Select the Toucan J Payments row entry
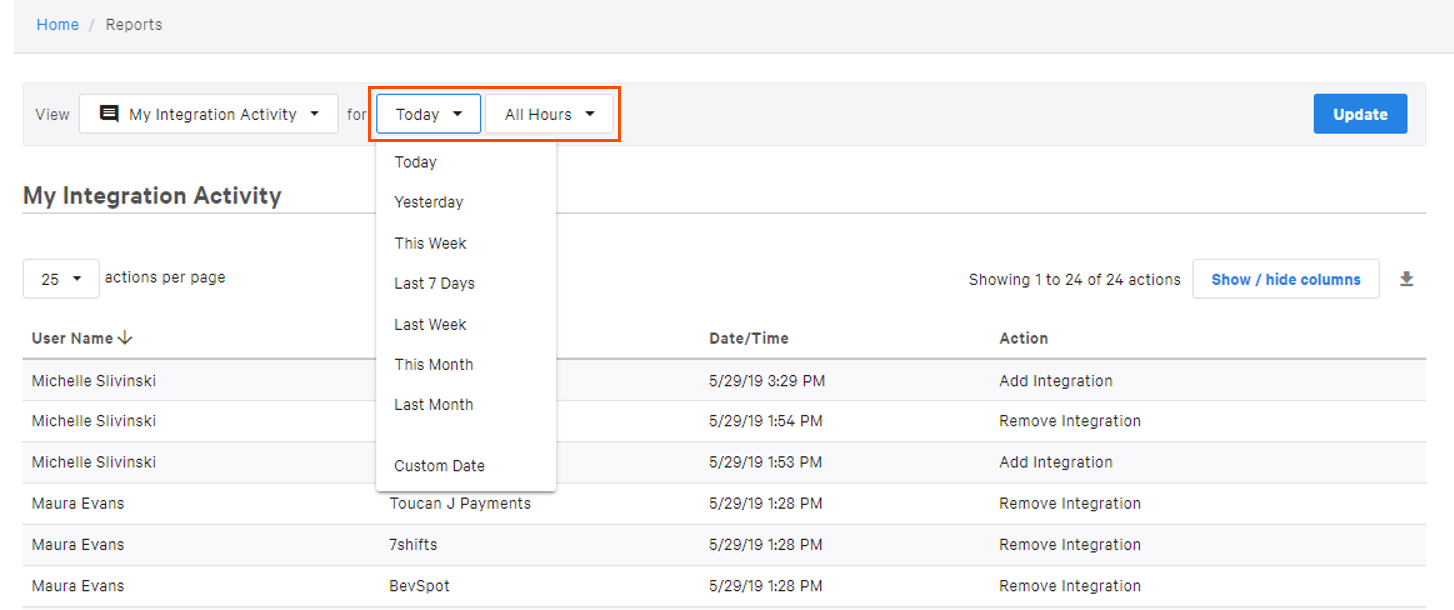1454x610 pixels. 460,503
